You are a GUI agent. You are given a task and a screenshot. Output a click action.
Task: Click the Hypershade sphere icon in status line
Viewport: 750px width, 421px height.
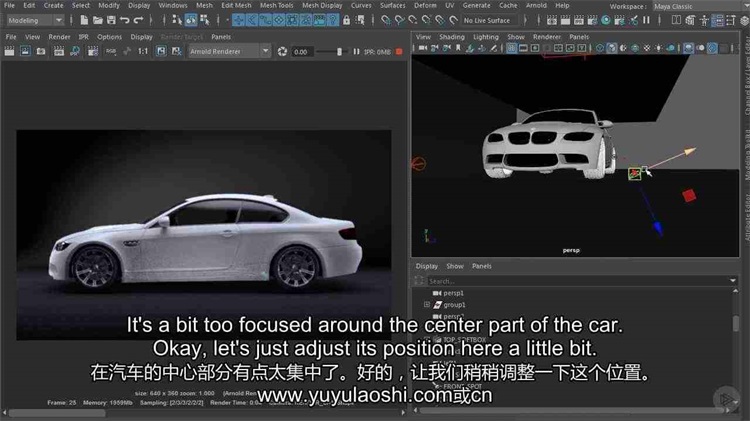[606, 20]
